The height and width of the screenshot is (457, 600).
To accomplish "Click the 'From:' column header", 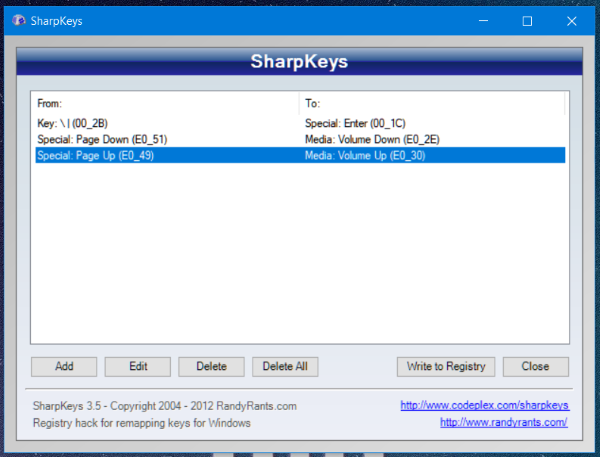I will coord(165,103).
